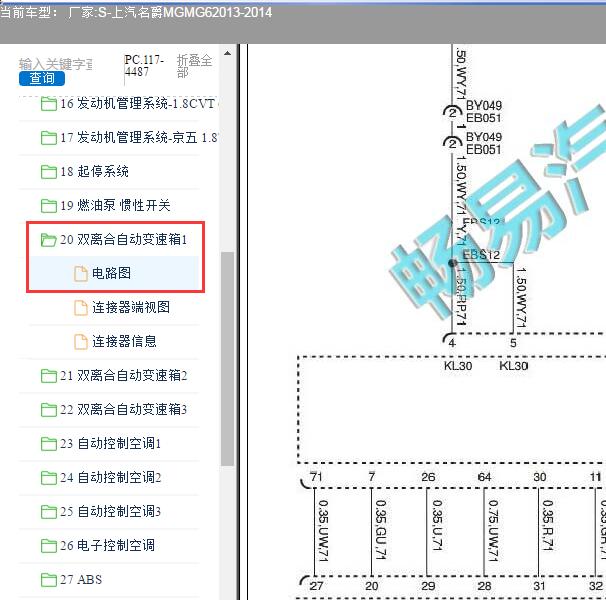
Task: Expand the 18 起停系统 folder
Action: coord(94,172)
